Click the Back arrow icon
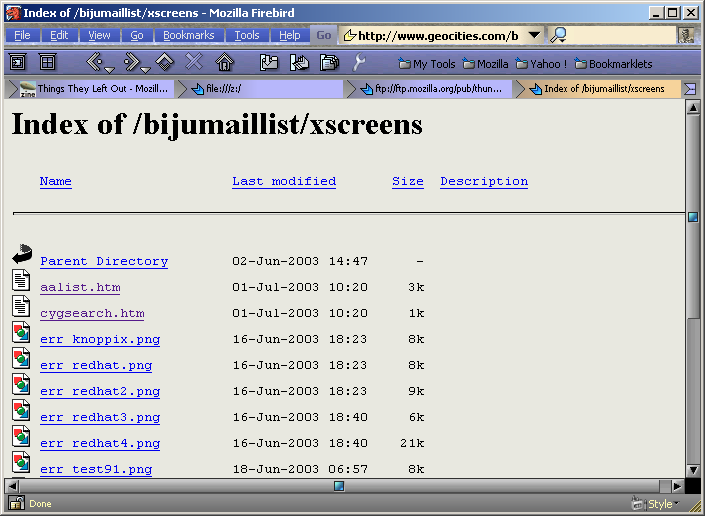Viewport: 705px width, 516px height. point(94,62)
